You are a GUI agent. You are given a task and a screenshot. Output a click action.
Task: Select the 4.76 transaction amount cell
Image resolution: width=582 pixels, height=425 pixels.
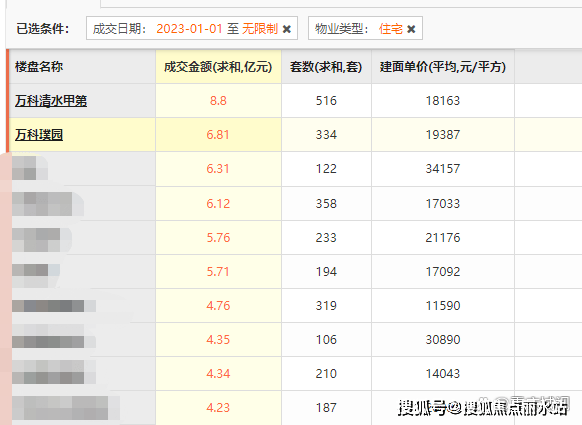coord(218,305)
